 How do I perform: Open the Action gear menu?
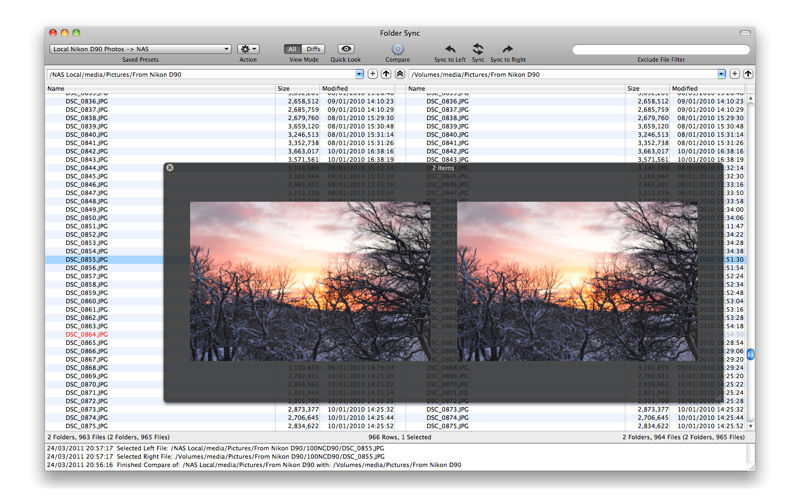point(248,49)
